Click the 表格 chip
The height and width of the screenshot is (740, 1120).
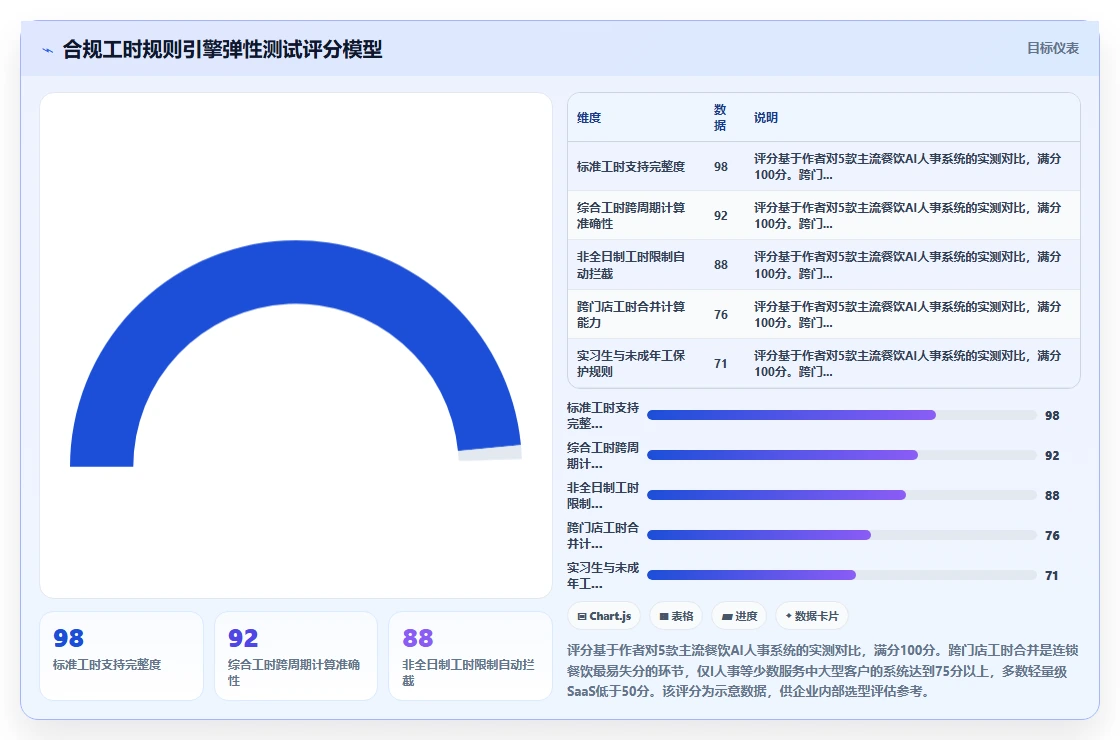click(676, 616)
